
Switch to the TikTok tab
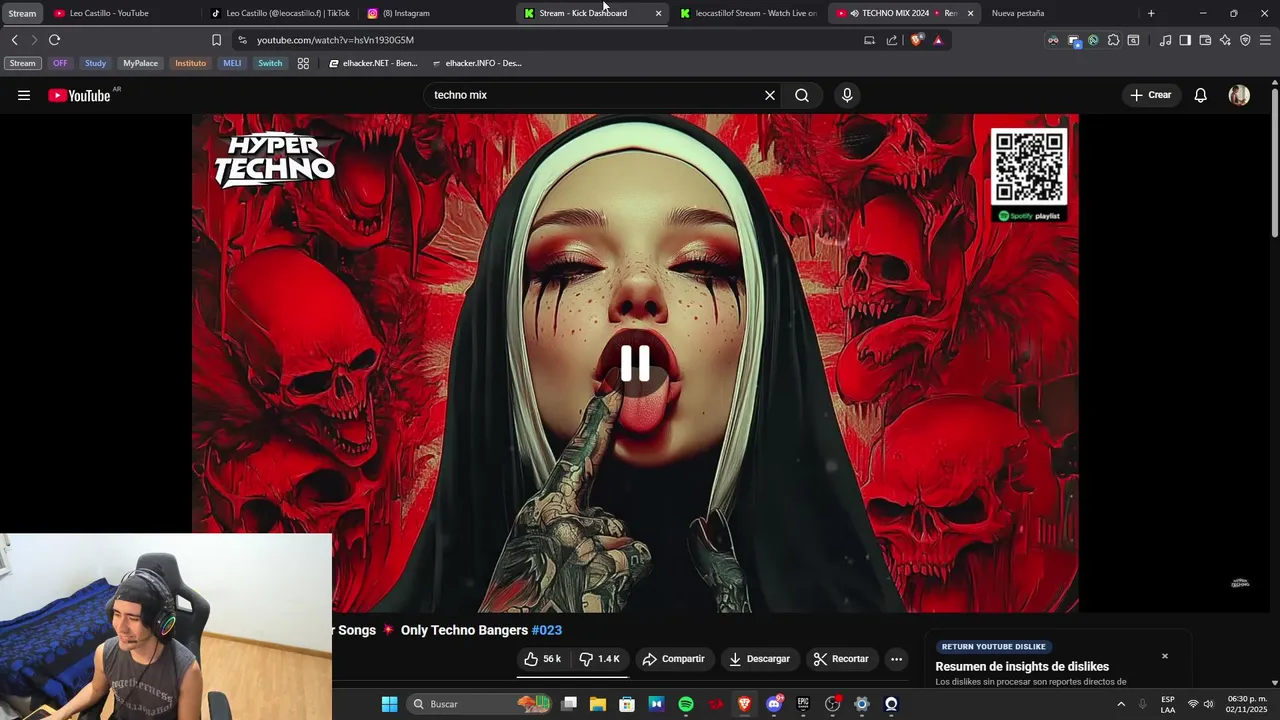click(x=280, y=13)
